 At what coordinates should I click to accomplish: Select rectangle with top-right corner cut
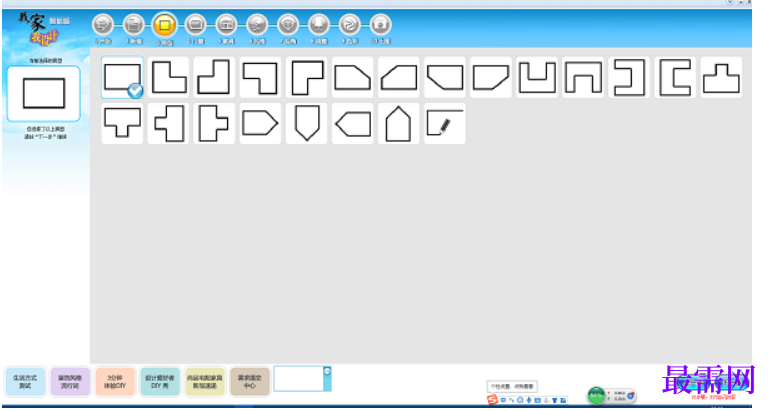point(352,77)
